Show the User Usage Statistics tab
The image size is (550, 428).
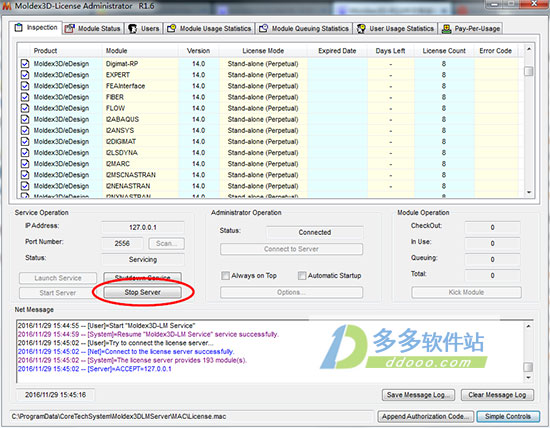(x=395, y=28)
